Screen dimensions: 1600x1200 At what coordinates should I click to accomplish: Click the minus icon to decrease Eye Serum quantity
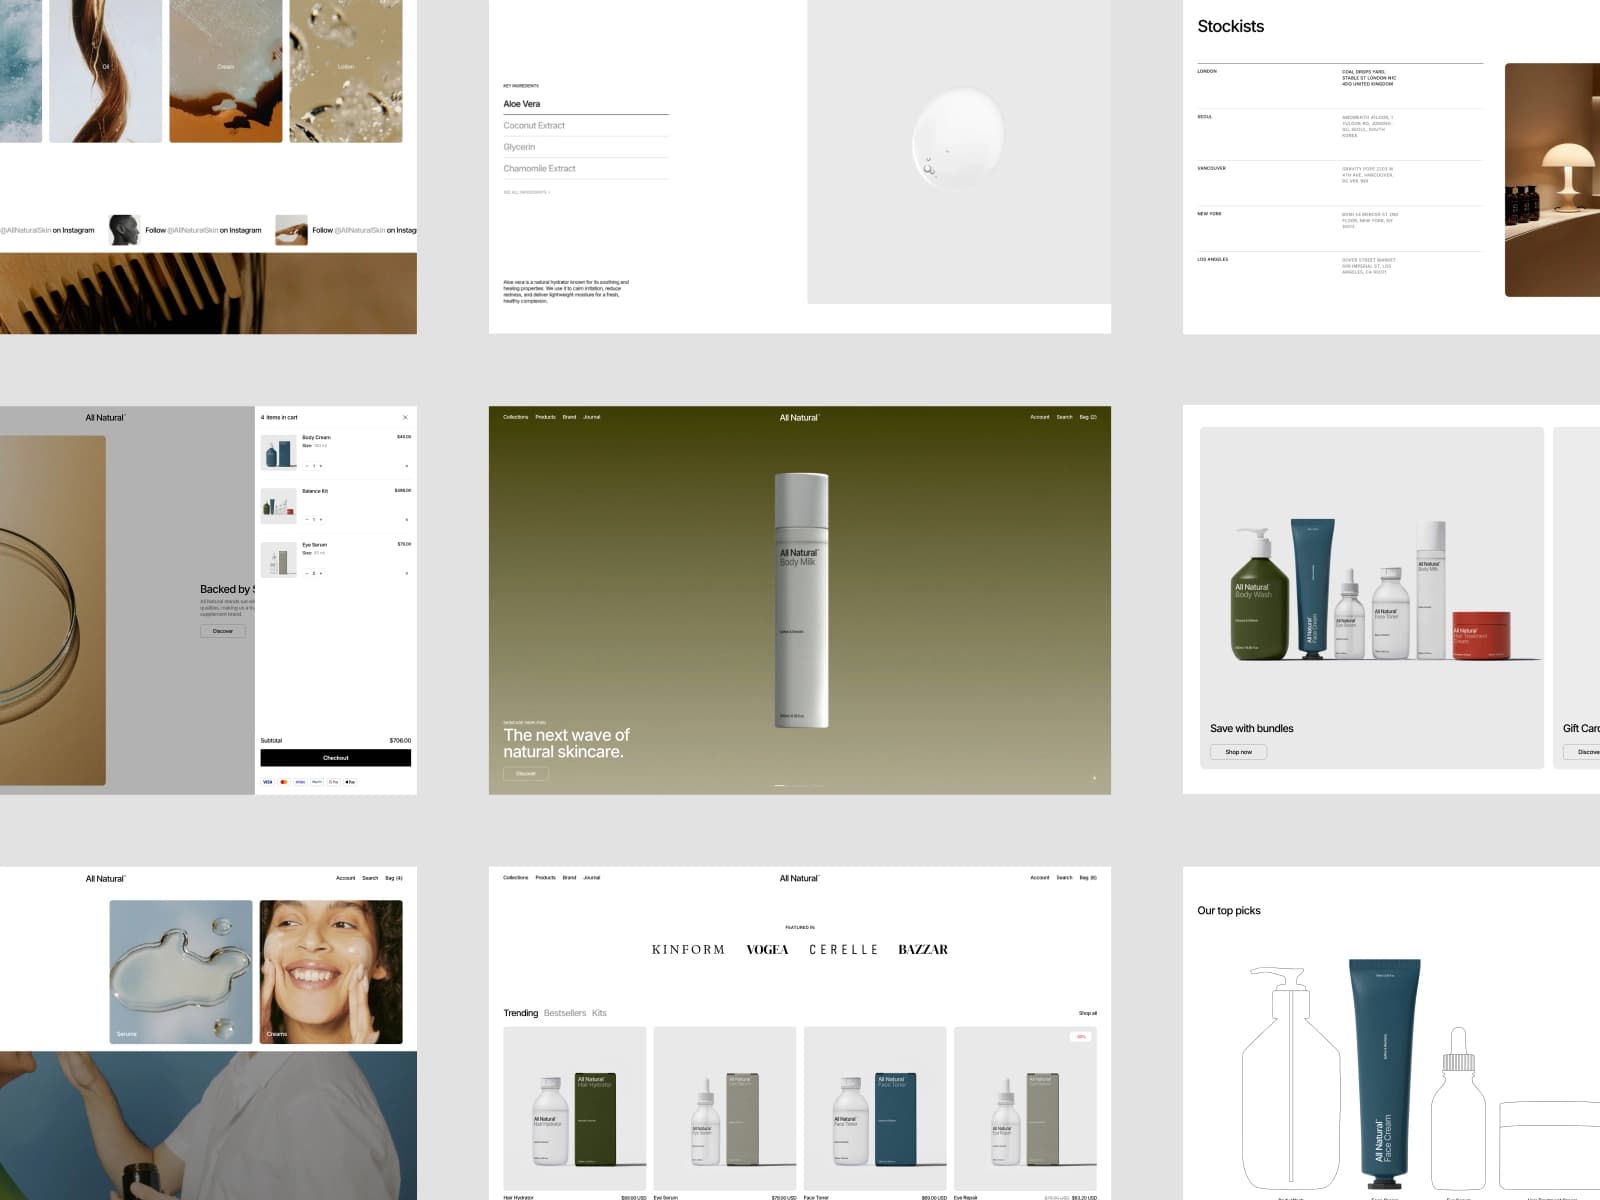(307, 573)
